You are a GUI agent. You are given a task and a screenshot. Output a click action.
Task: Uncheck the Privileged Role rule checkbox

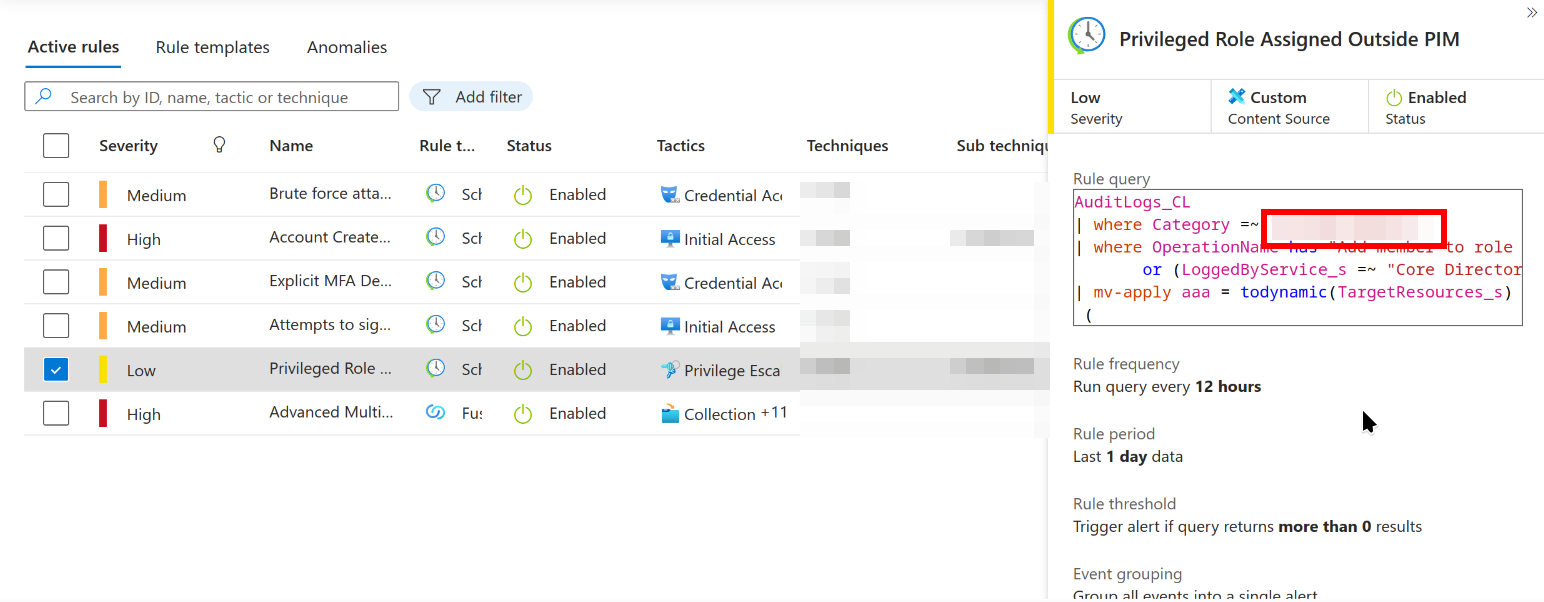pyautogui.click(x=56, y=370)
